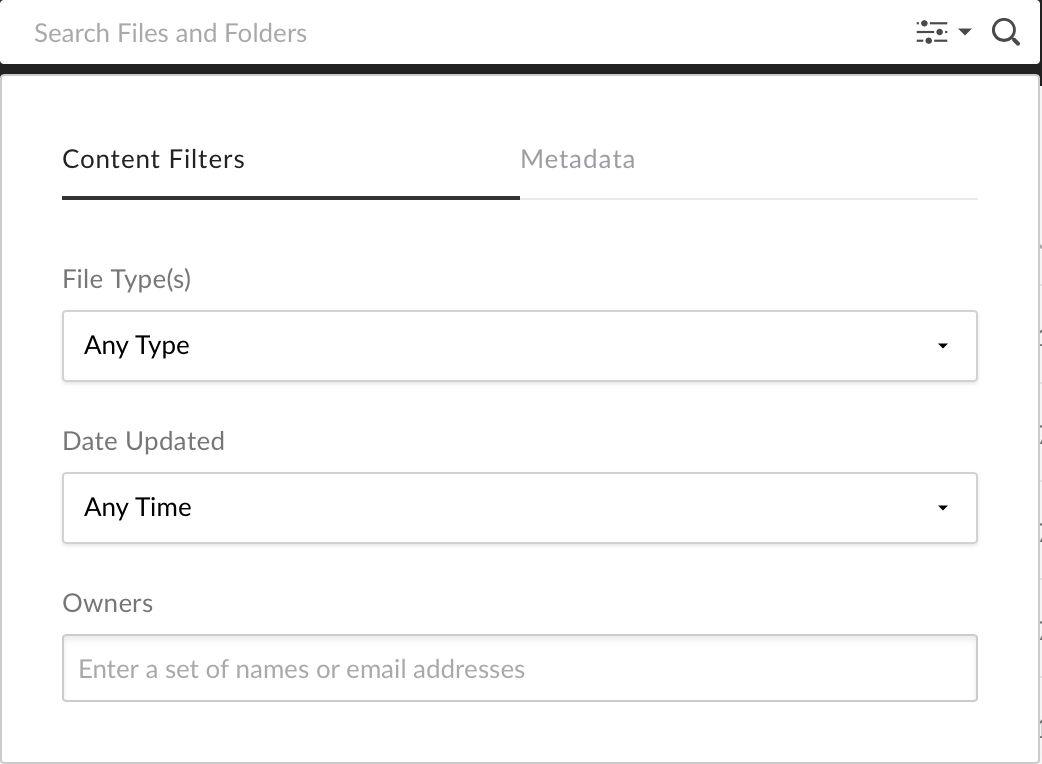
Task: Open the search filter options icon
Action: tap(931, 33)
